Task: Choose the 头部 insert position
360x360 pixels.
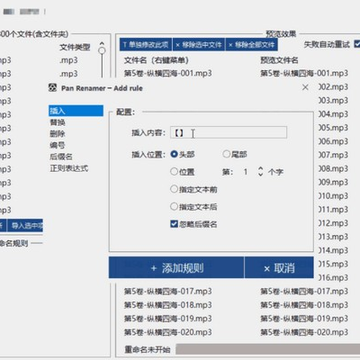Action: [x=183, y=154]
